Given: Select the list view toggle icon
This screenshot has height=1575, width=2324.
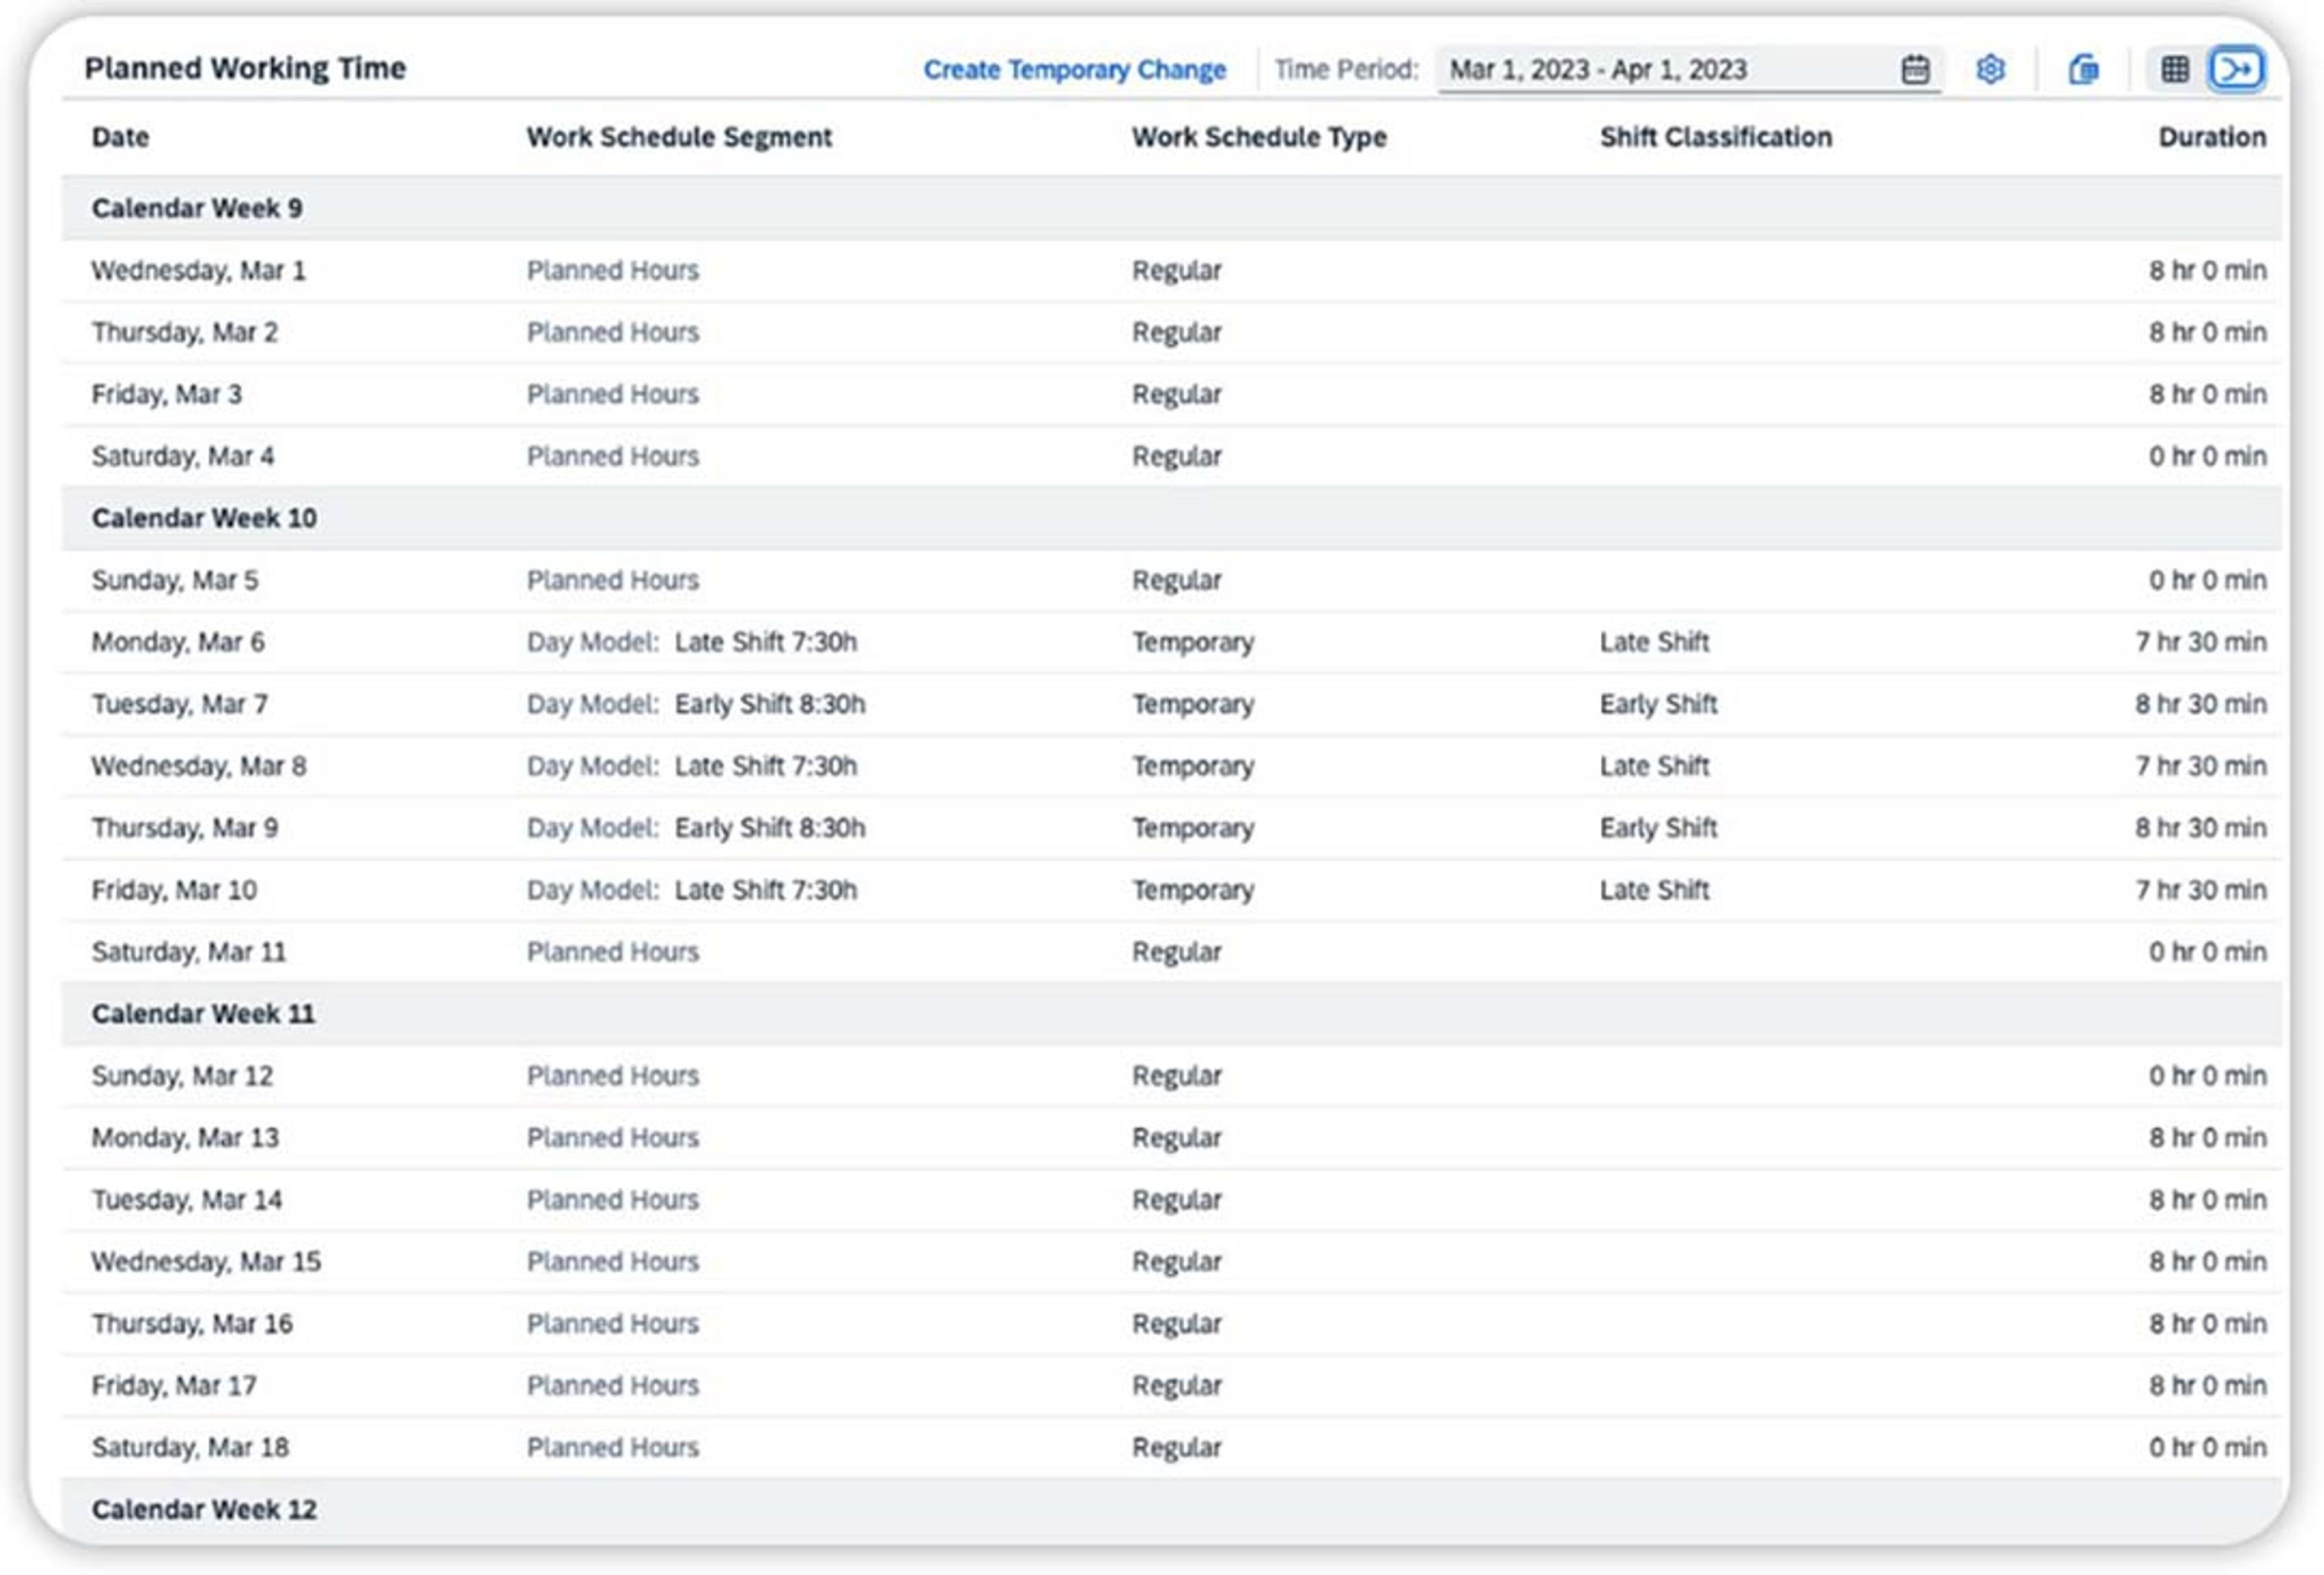Looking at the screenshot, I should coord(2236,69).
